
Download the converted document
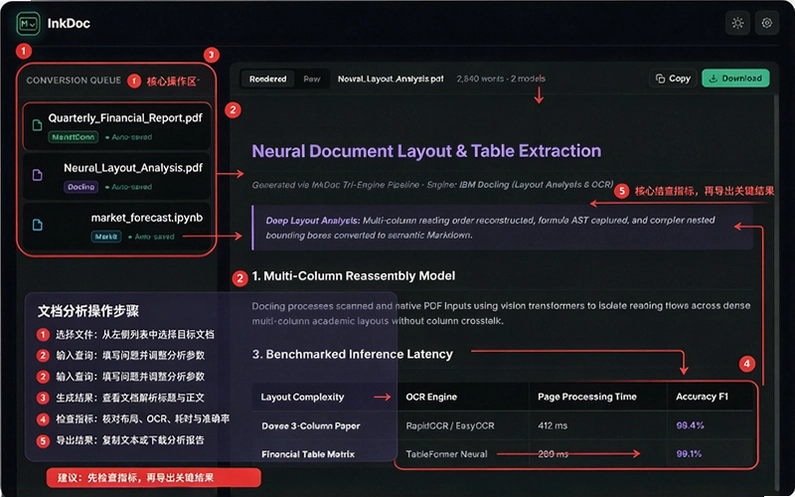(735, 79)
